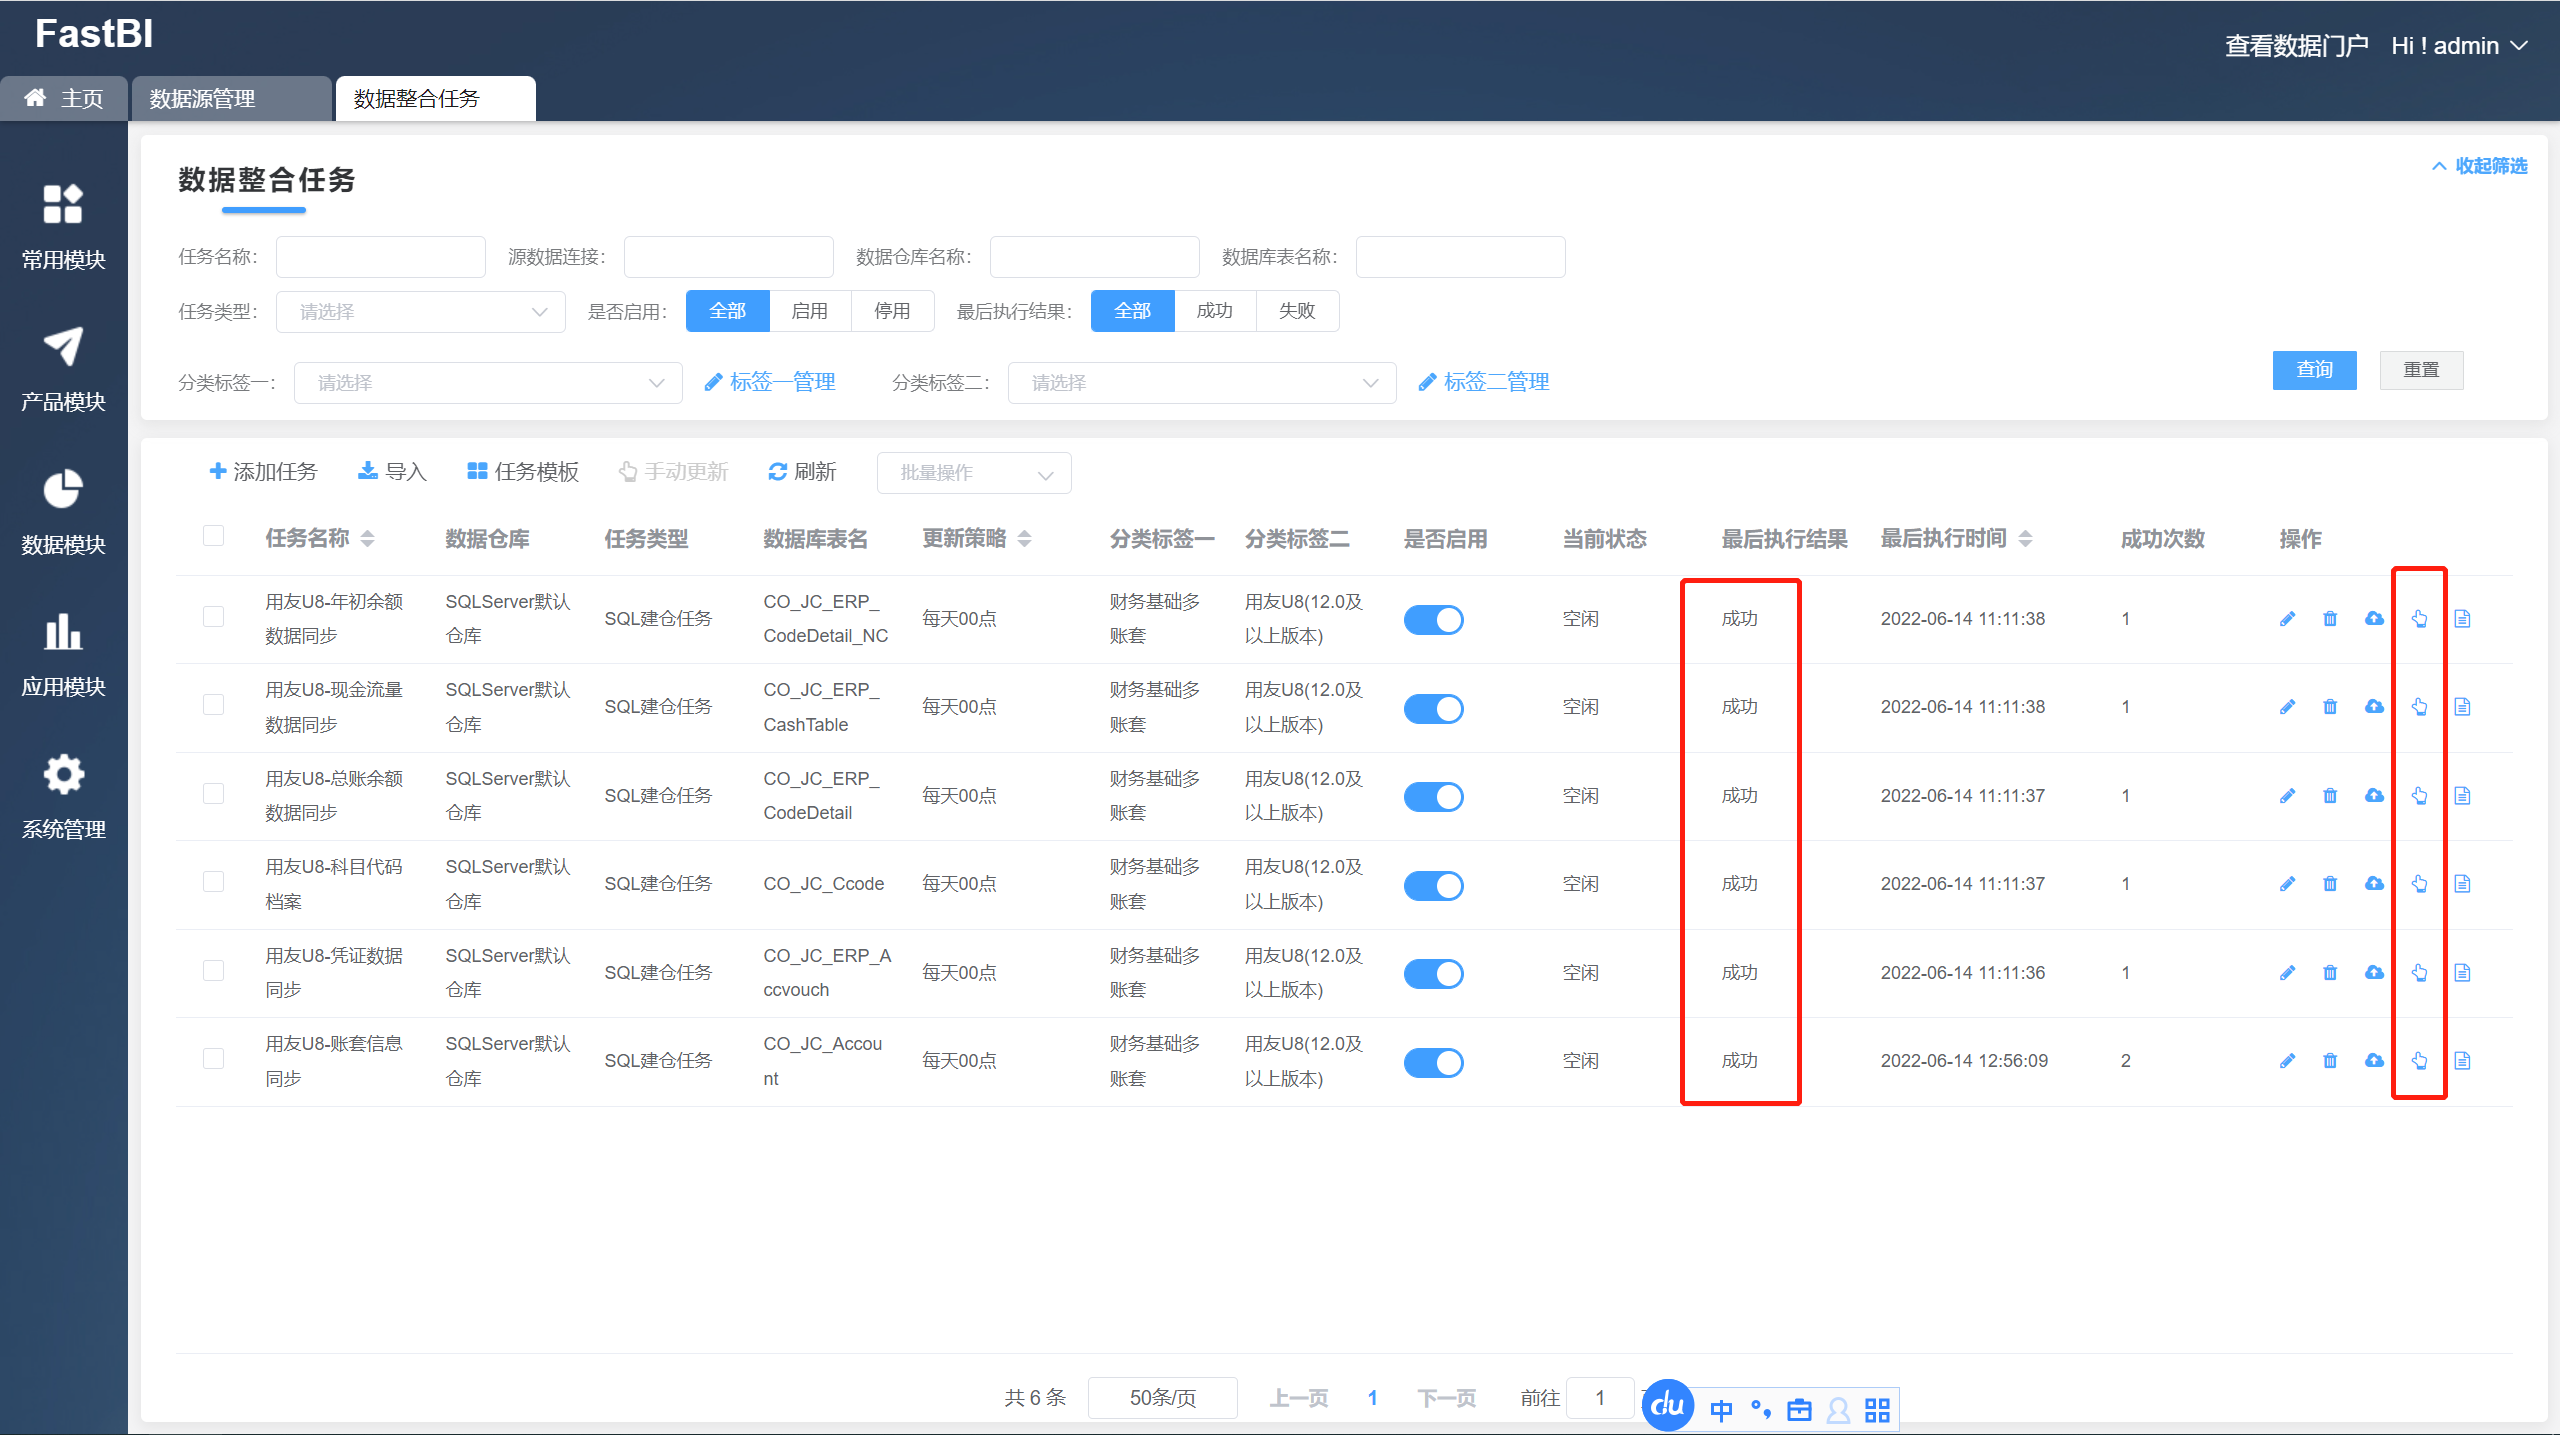Open the 分类标签二 select box

(1201, 383)
